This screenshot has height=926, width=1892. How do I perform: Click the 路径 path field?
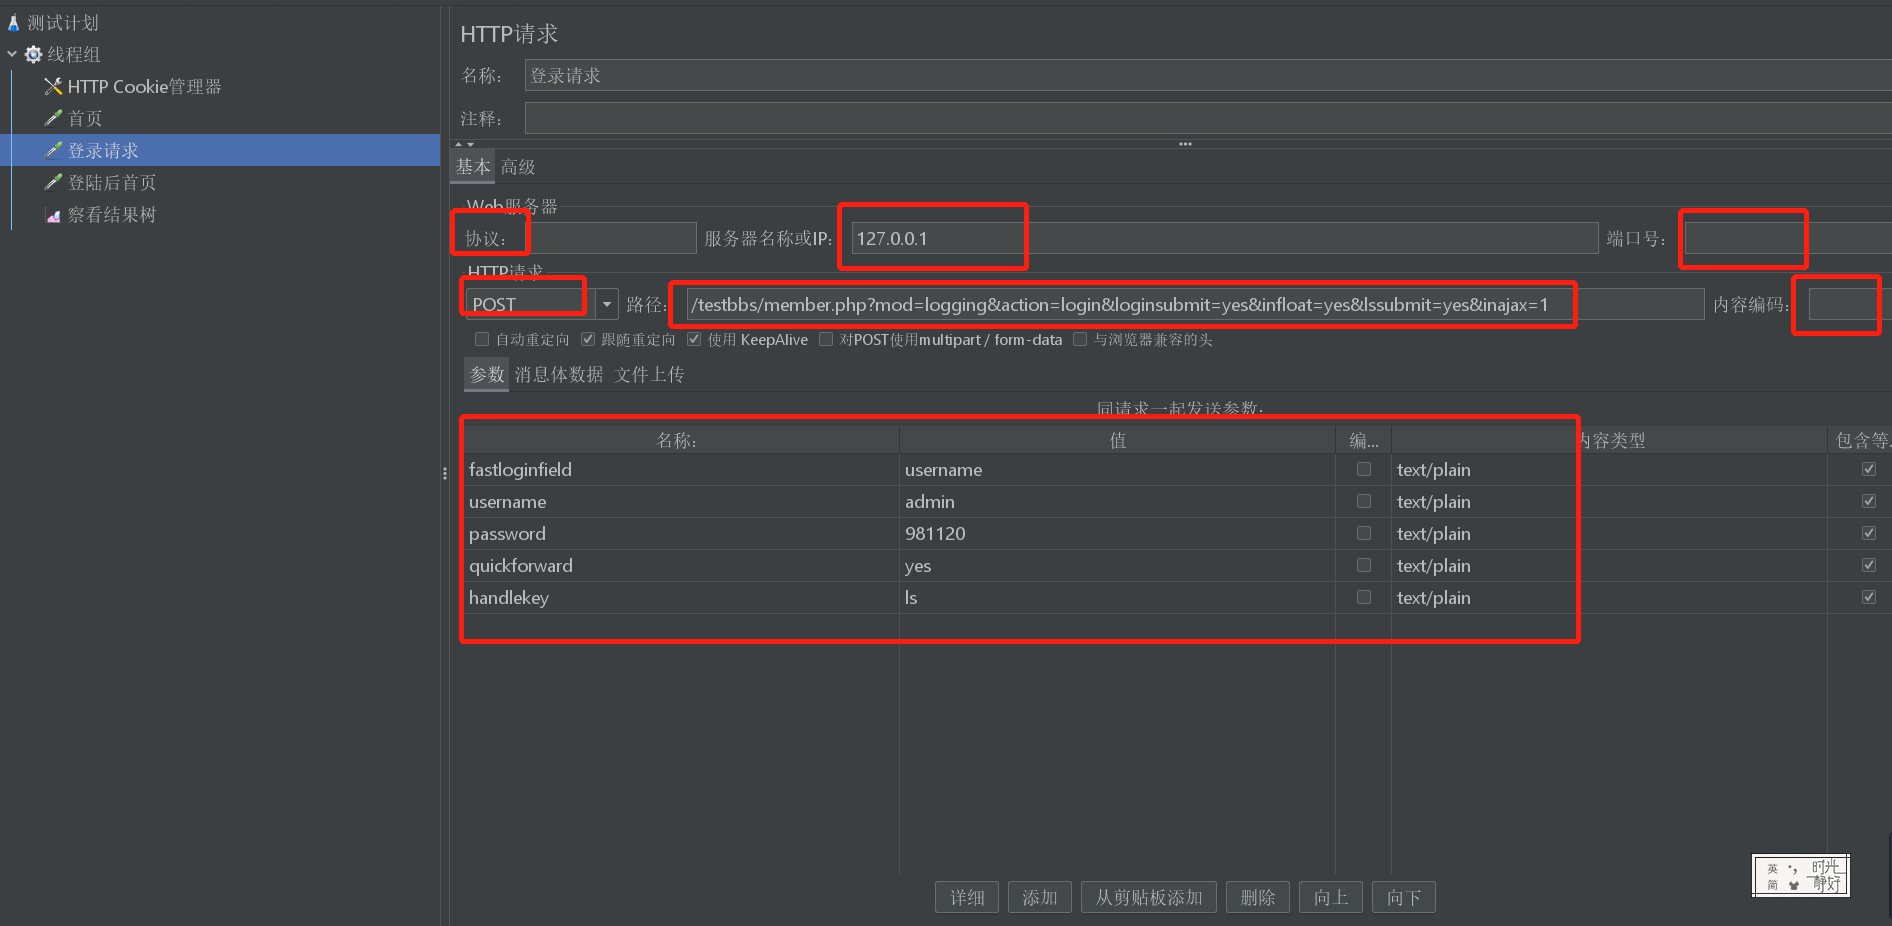1195,304
